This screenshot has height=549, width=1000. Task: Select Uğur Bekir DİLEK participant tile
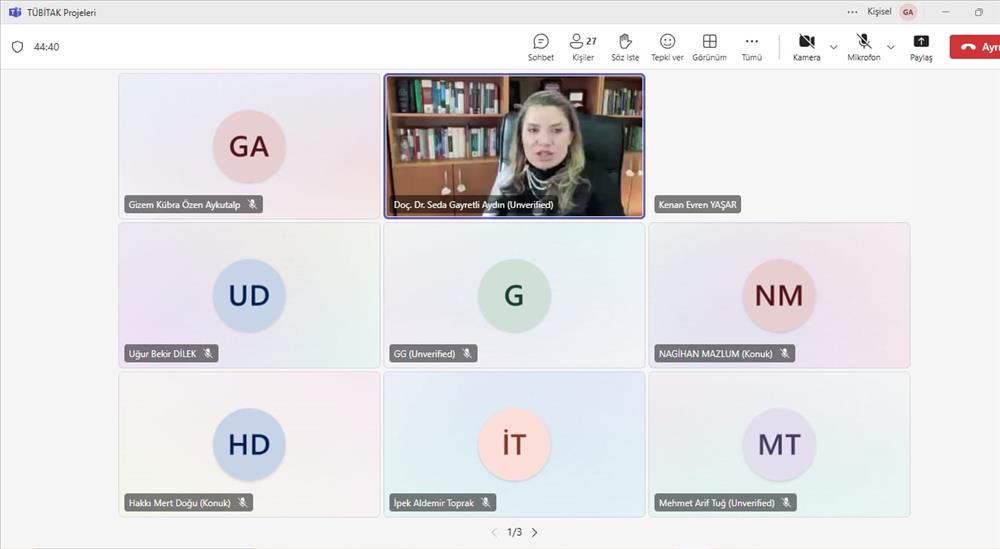pos(249,295)
